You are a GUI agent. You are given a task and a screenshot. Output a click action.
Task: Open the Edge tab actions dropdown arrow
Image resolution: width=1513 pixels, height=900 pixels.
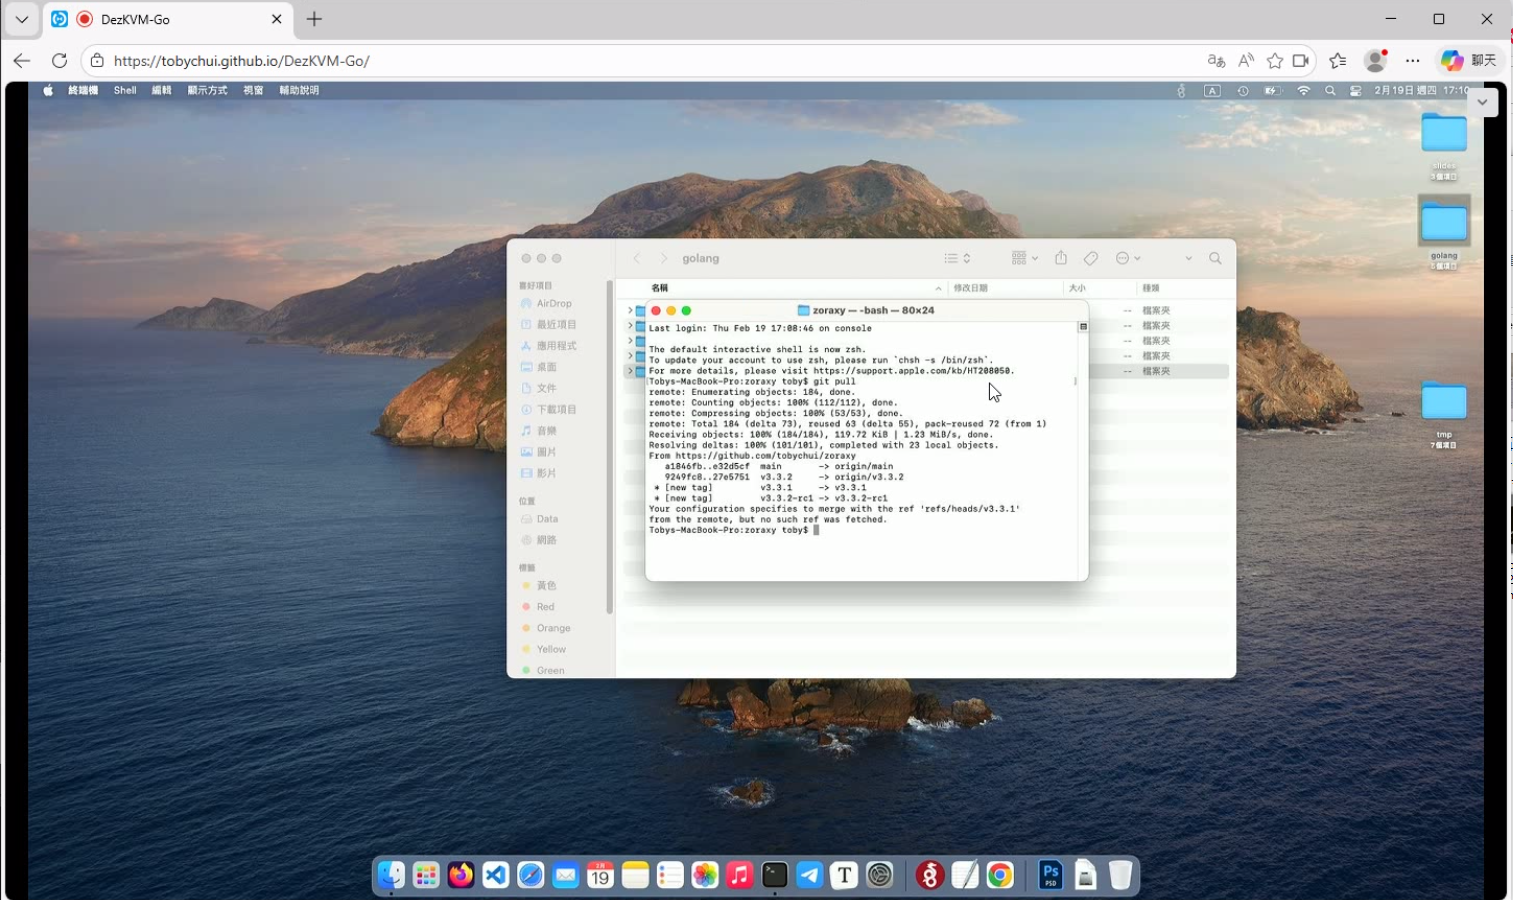21,19
